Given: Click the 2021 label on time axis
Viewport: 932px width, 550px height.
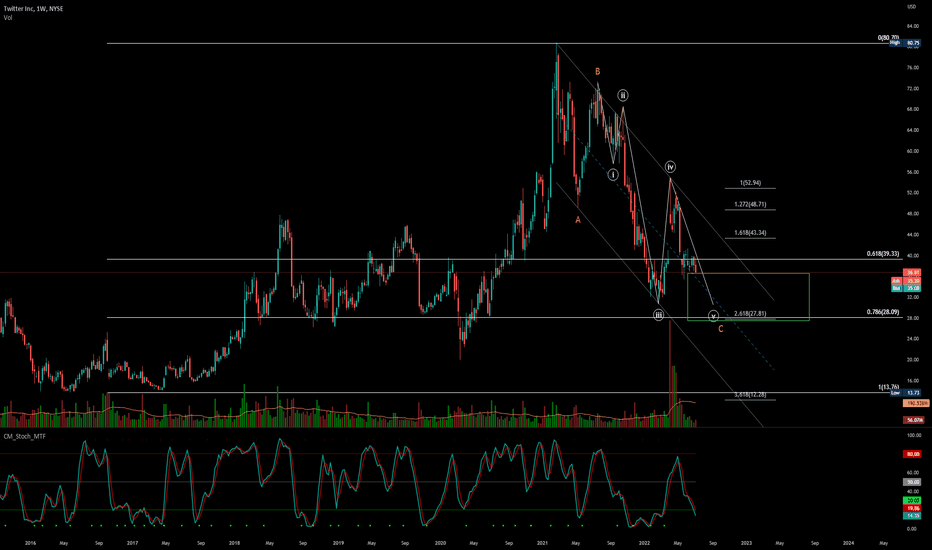Looking at the screenshot, I should (x=543, y=543).
